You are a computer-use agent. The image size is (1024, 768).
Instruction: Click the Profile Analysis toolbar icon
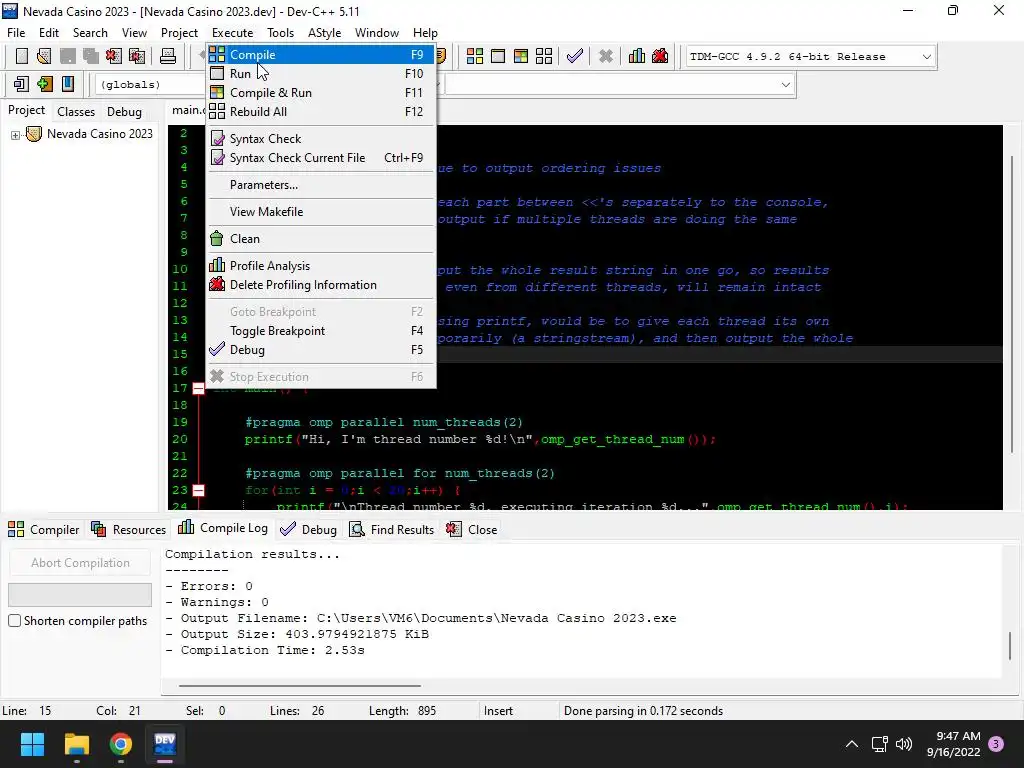(x=637, y=56)
